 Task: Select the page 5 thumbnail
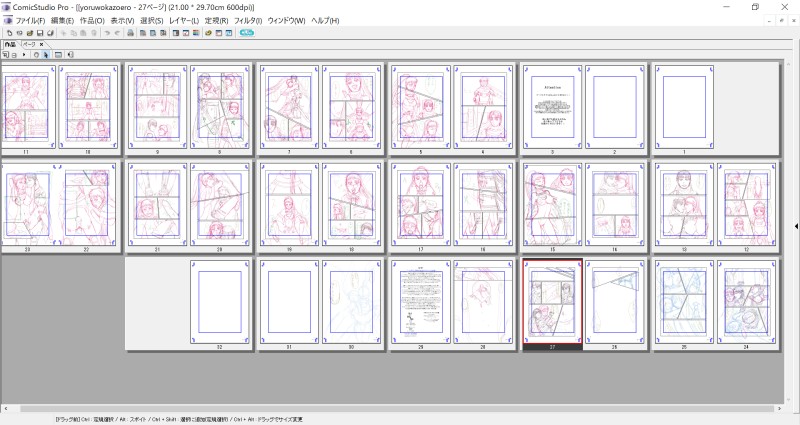click(x=421, y=107)
